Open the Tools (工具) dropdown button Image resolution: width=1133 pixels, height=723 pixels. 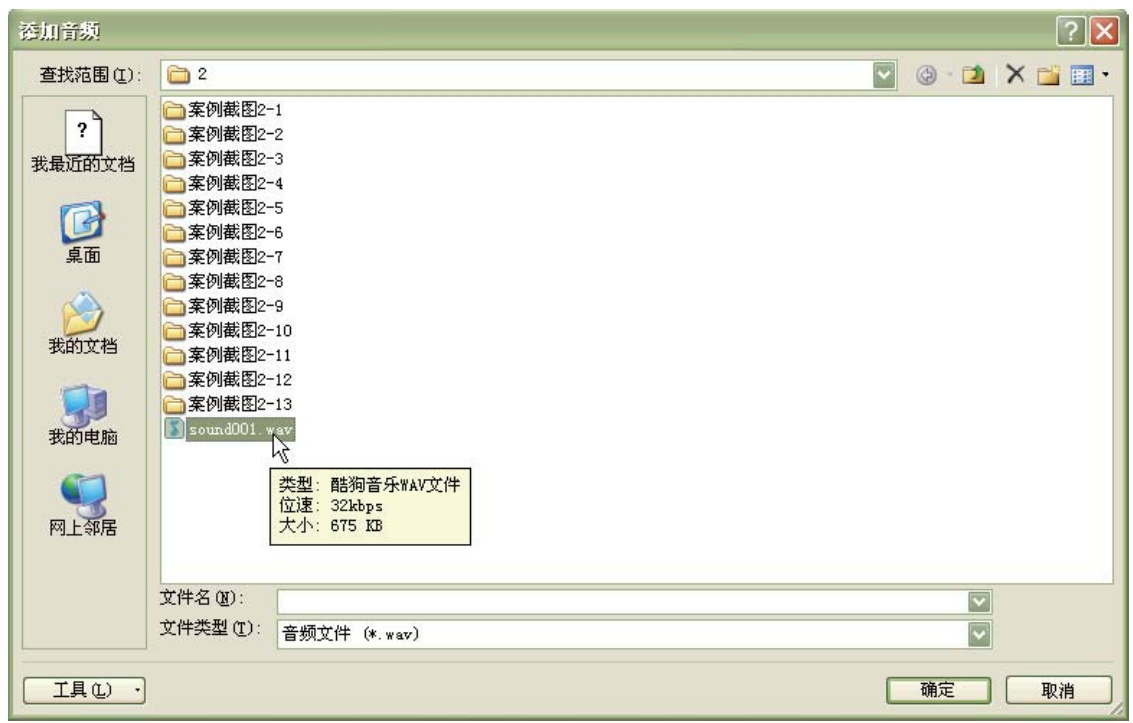[x=85, y=690]
